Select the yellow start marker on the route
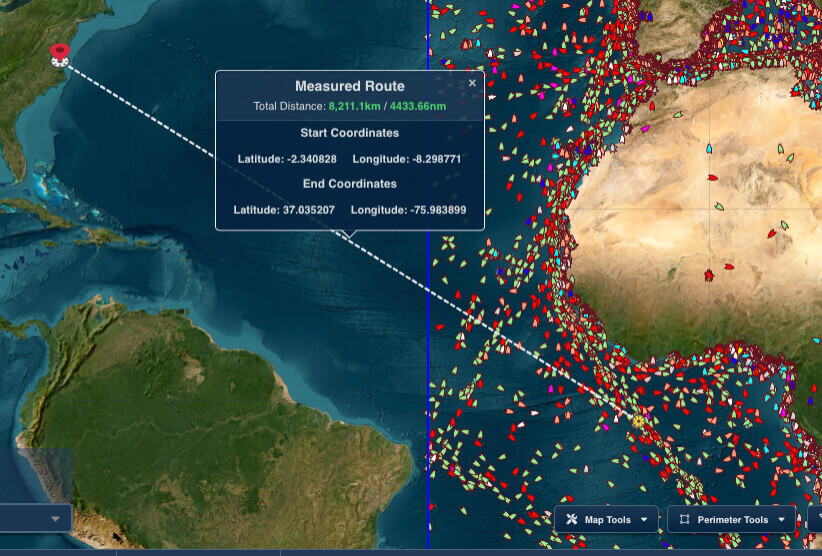The height and width of the screenshot is (556, 822). pyautogui.click(x=638, y=421)
